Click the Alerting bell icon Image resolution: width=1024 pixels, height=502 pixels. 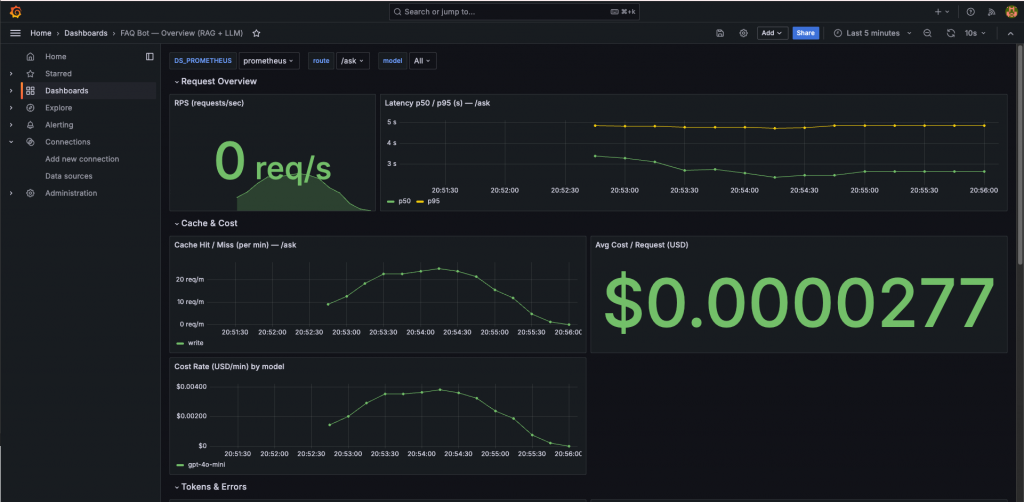click(30, 125)
